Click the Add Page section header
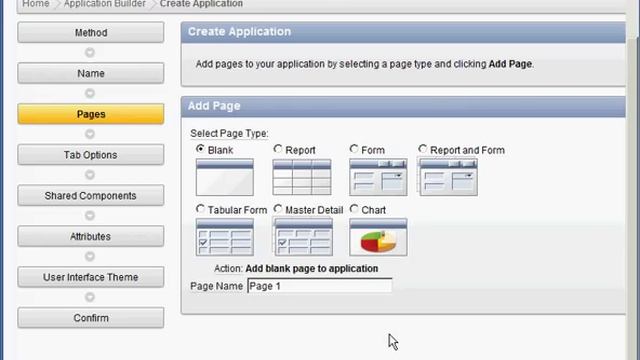640x360 pixels. [403, 107]
